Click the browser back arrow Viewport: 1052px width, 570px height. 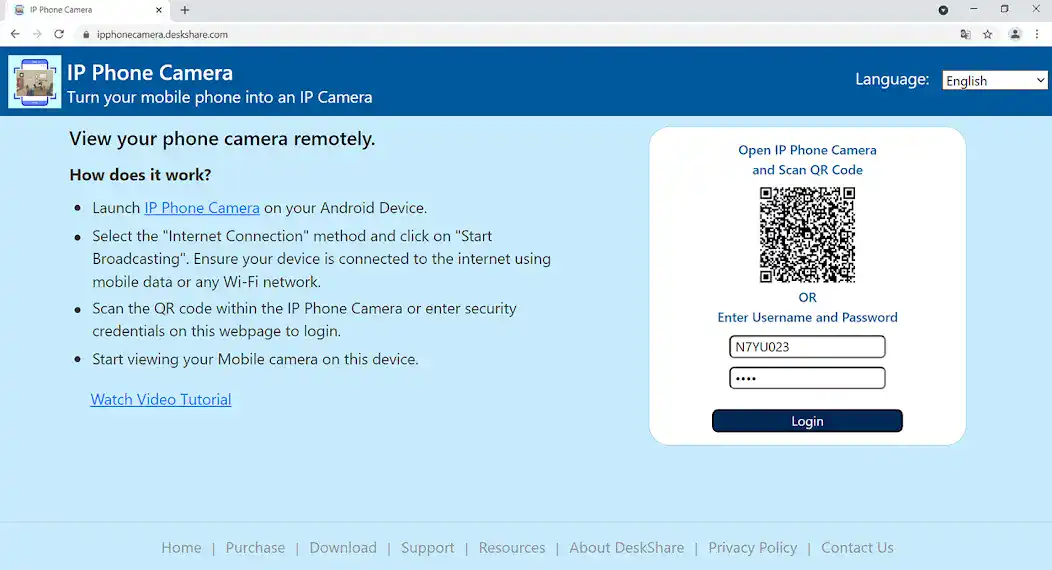pyautogui.click(x=15, y=34)
